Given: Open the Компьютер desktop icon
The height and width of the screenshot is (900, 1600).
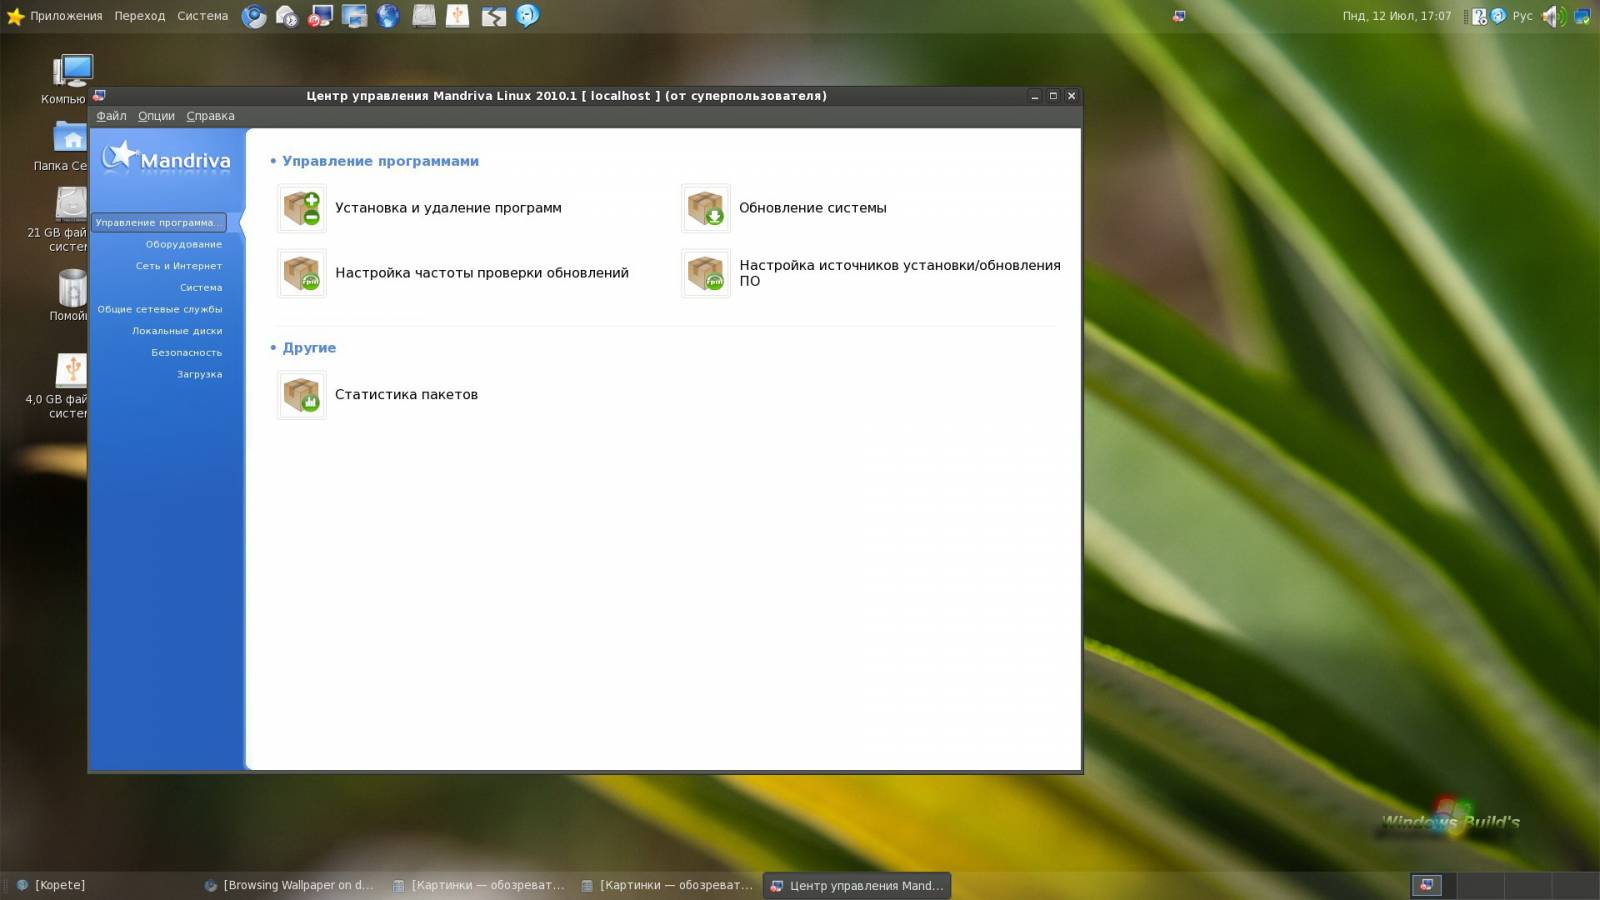Looking at the screenshot, I should point(72,72).
